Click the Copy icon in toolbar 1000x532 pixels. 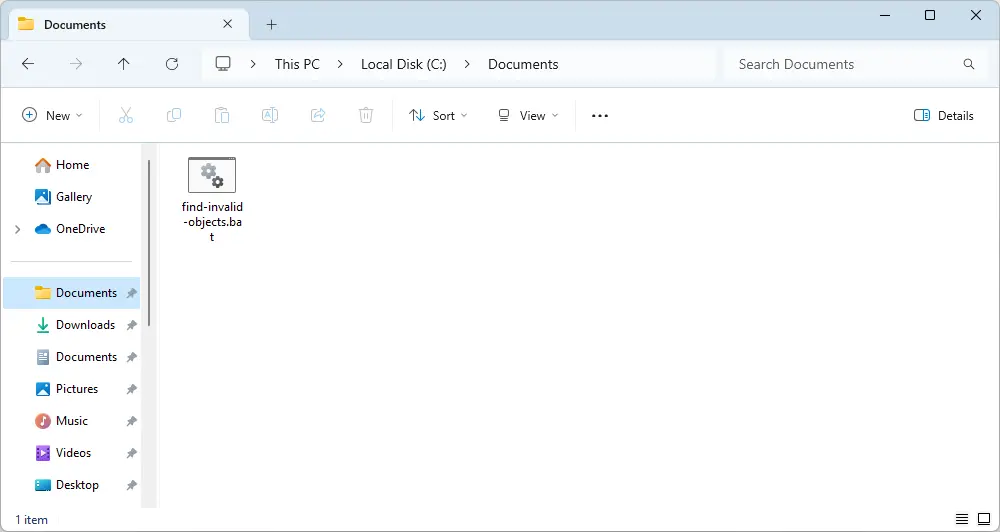(173, 115)
